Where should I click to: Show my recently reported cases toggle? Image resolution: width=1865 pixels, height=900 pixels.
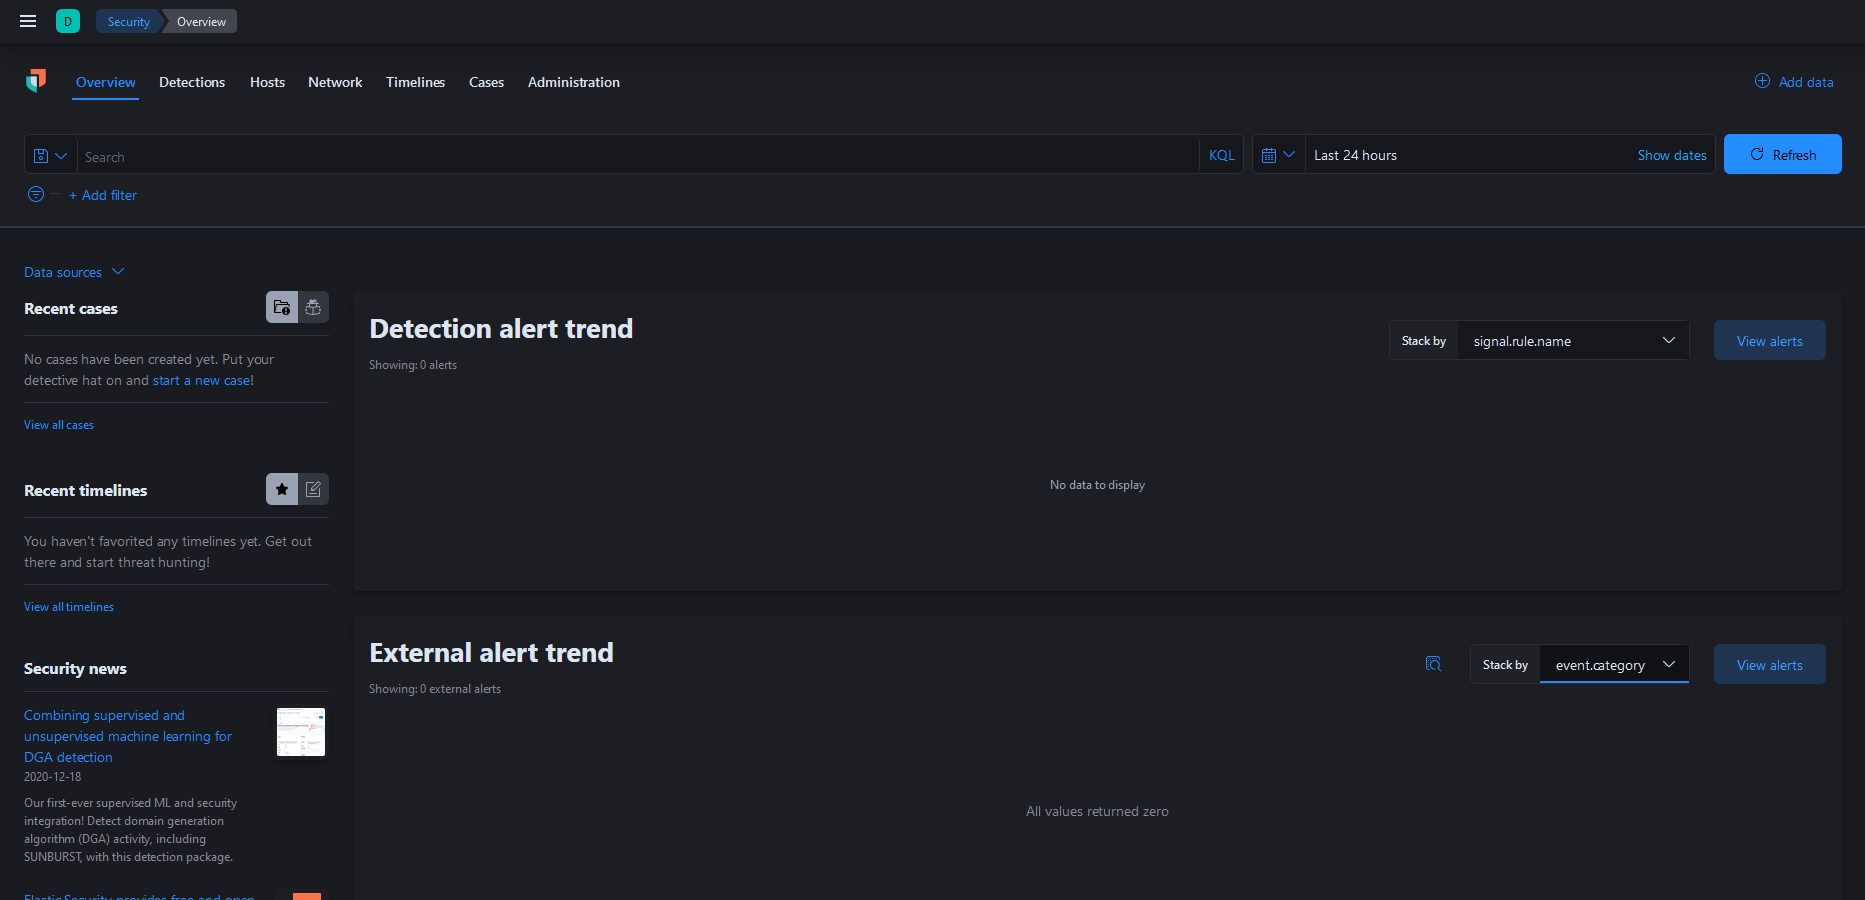point(313,307)
